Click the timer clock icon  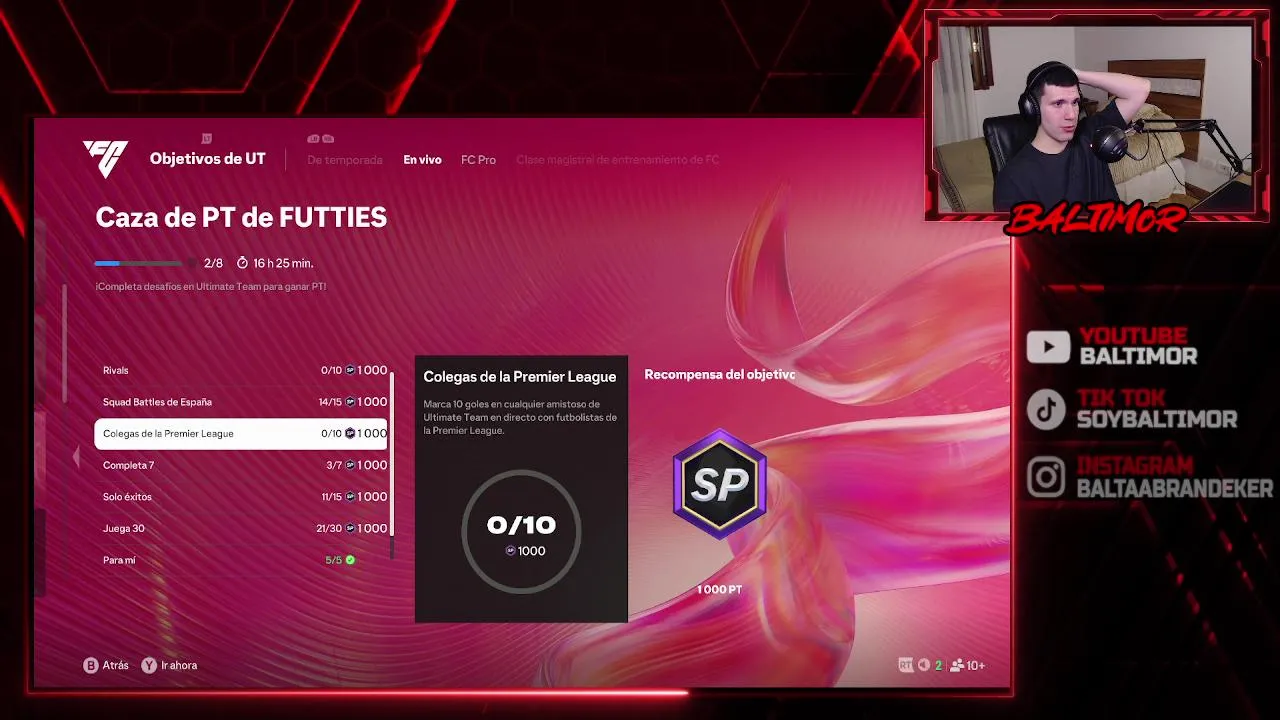pyautogui.click(x=242, y=263)
